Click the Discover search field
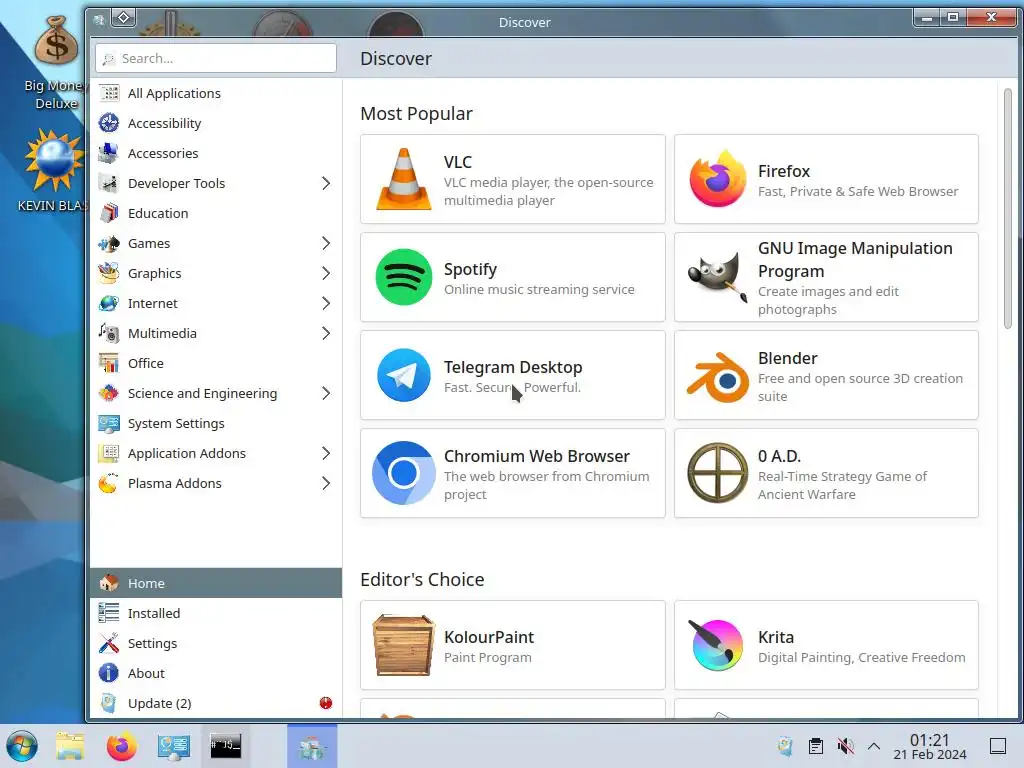1024x768 pixels. pyautogui.click(x=216, y=58)
